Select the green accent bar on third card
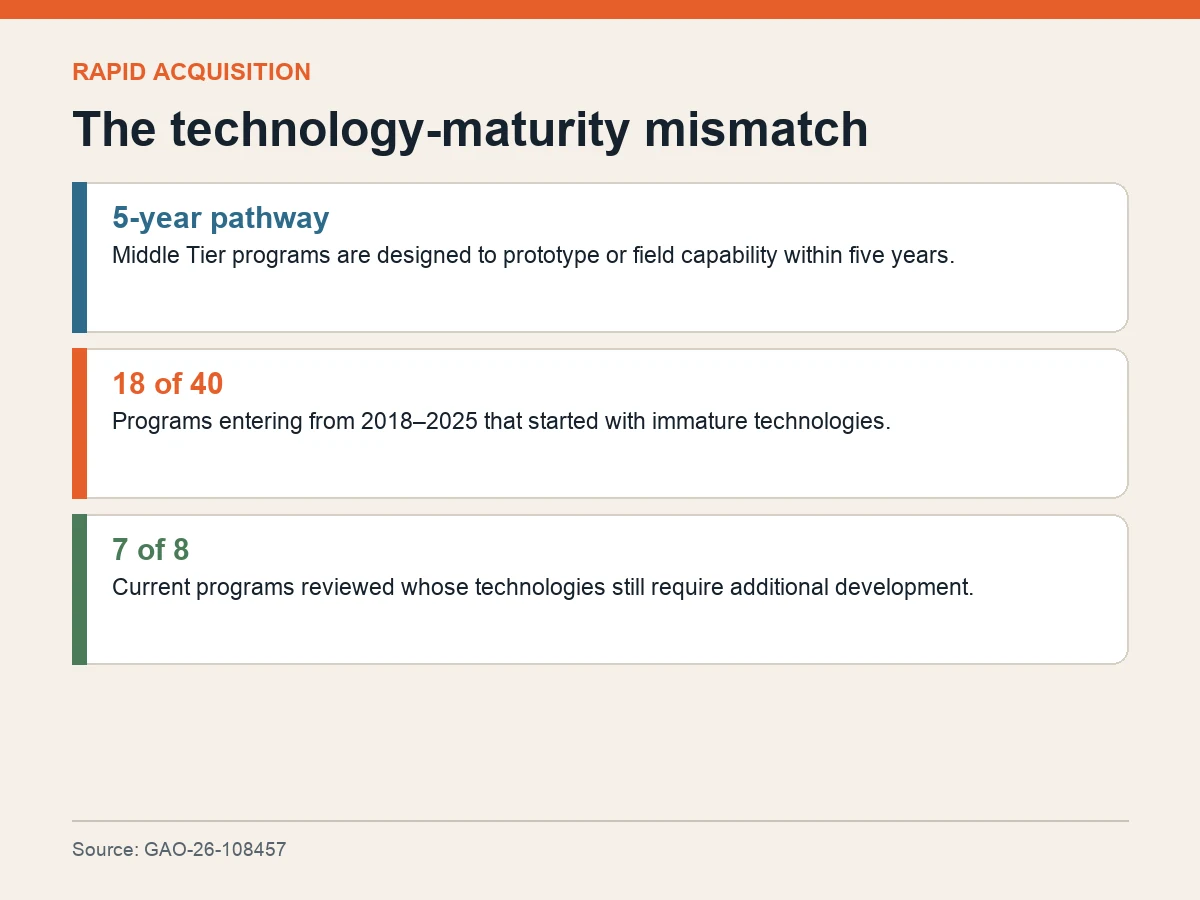The width and height of the screenshot is (1200, 900). (x=79, y=589)
